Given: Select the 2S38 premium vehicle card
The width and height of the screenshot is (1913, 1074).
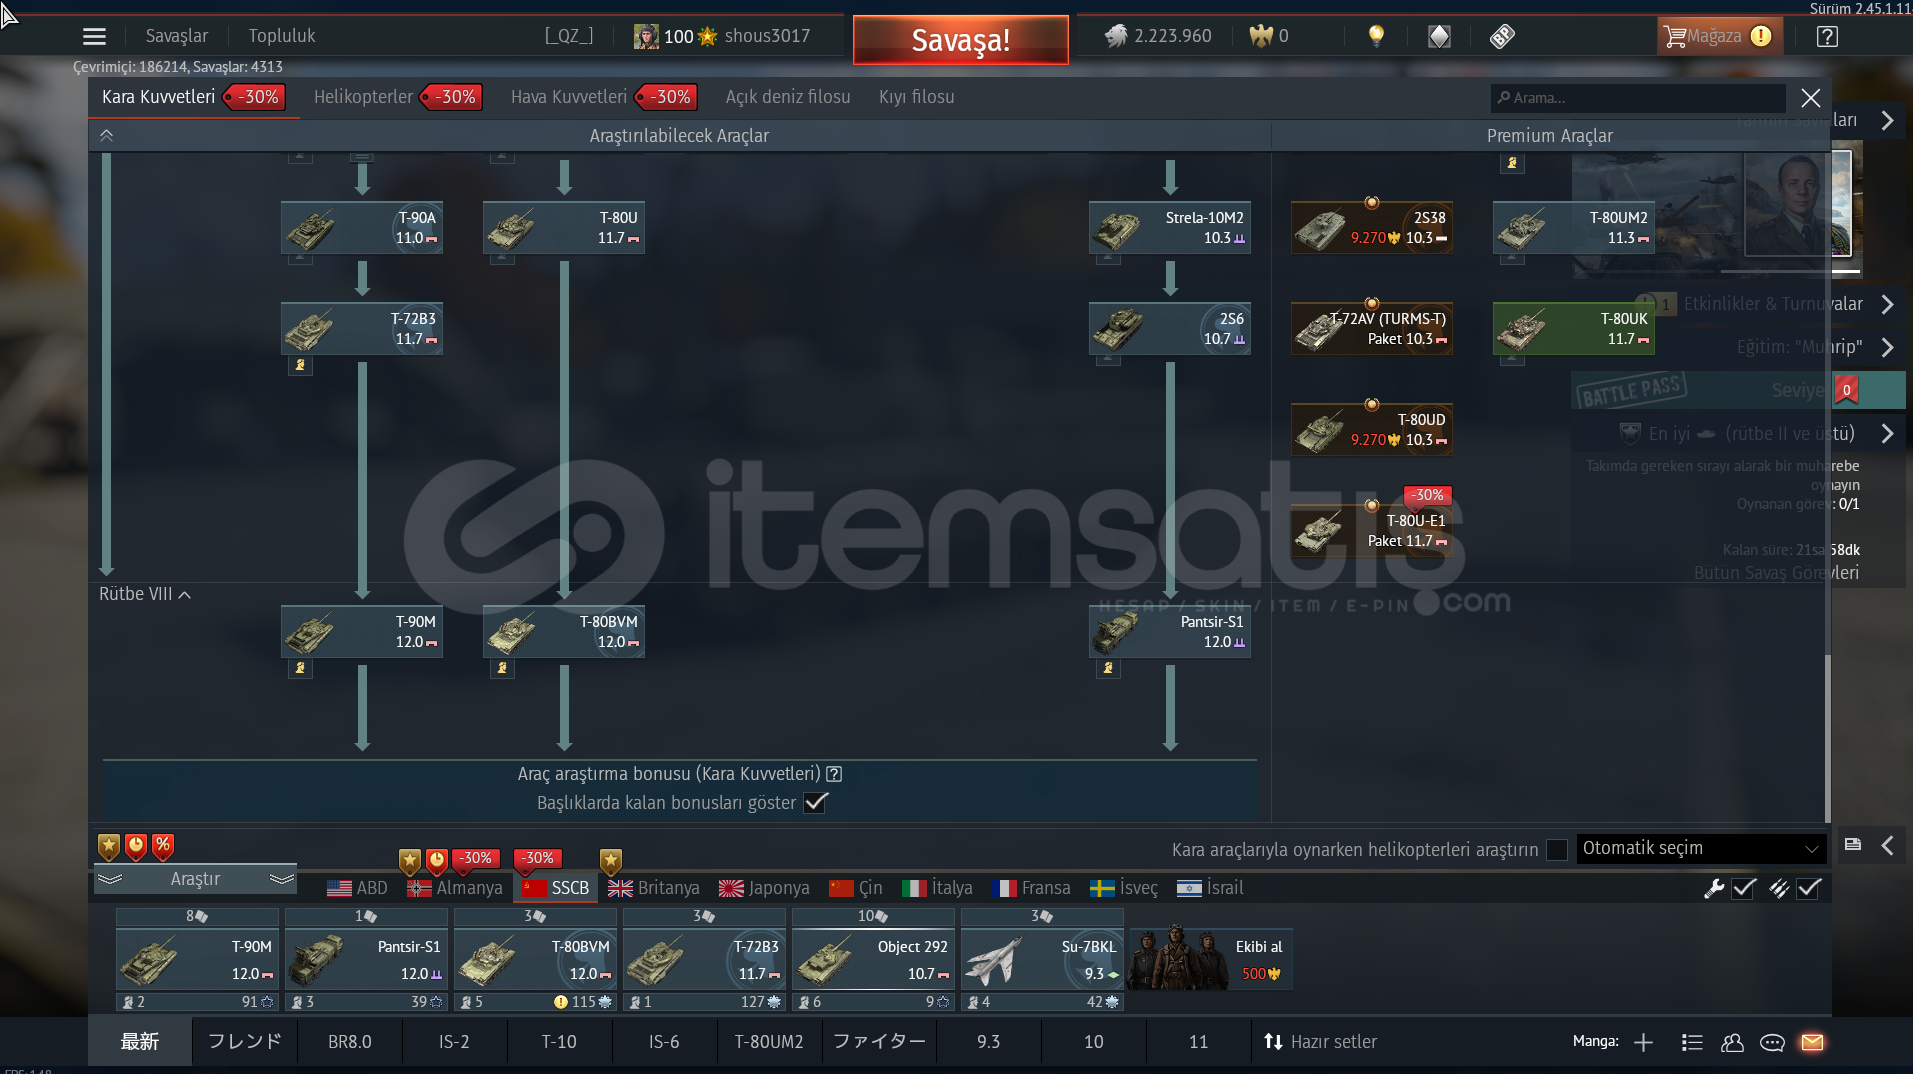Looking at the screenshot, I should 1372,227.
